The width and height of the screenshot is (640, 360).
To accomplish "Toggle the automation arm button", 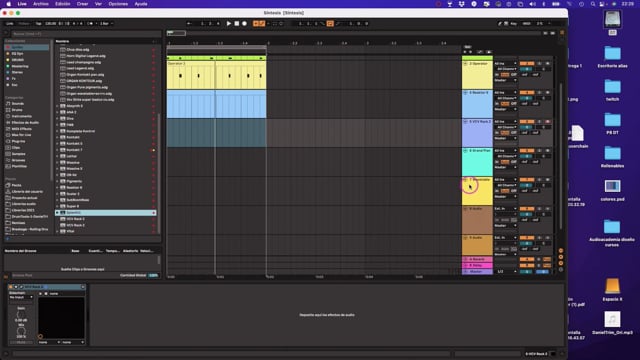I will pyautogui.click(x=262, y=24).
